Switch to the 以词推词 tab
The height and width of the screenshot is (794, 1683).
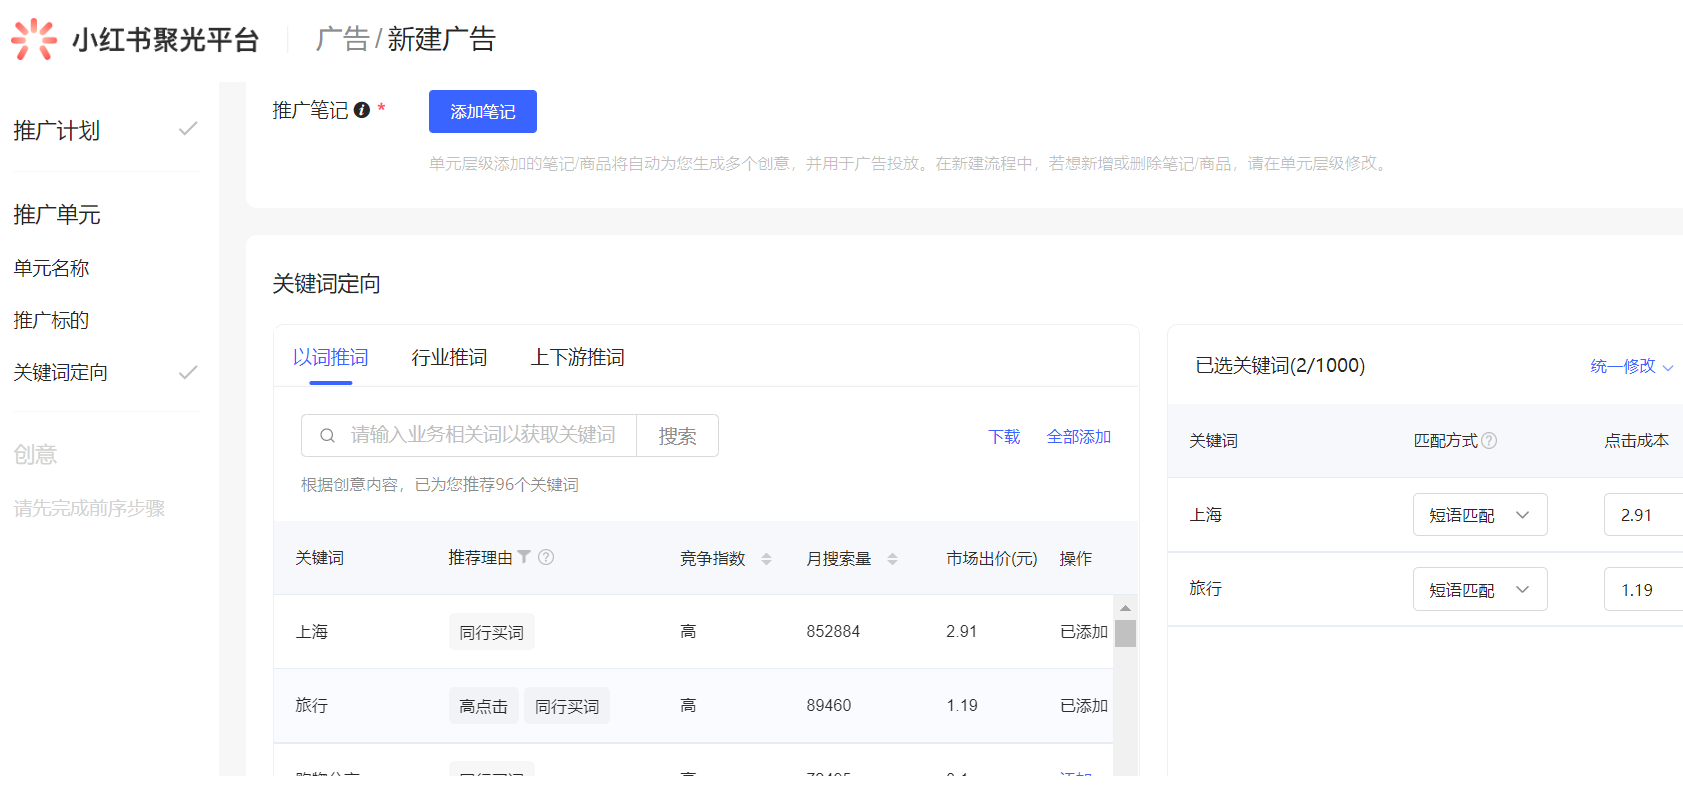tap(331, 357)
